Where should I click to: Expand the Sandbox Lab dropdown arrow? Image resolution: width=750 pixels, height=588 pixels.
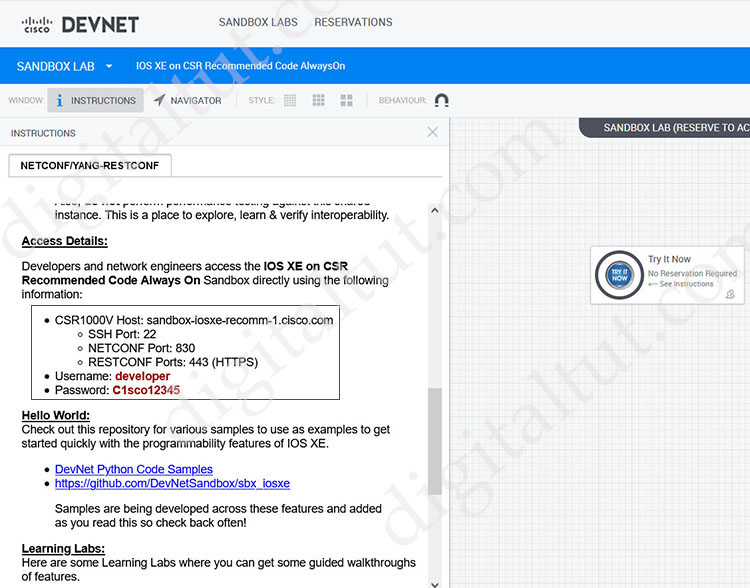pyautogui.click(x=109, y=66)
